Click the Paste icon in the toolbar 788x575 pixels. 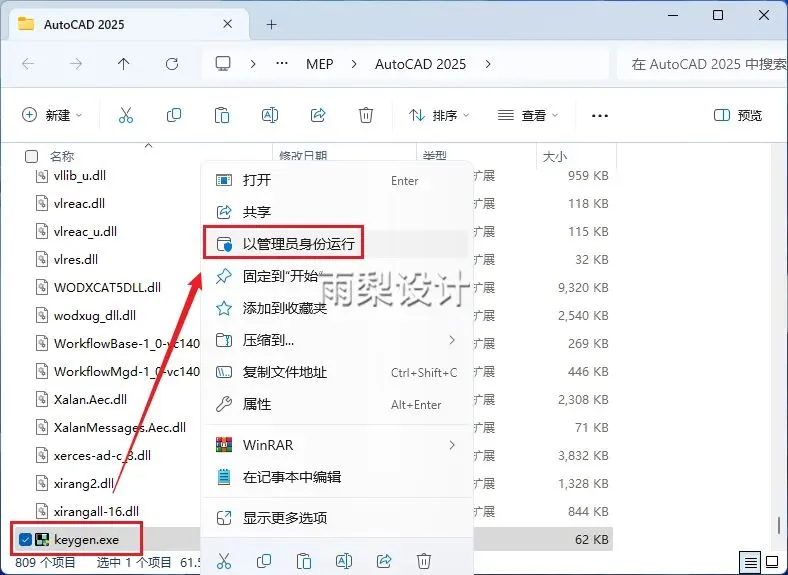222,115
